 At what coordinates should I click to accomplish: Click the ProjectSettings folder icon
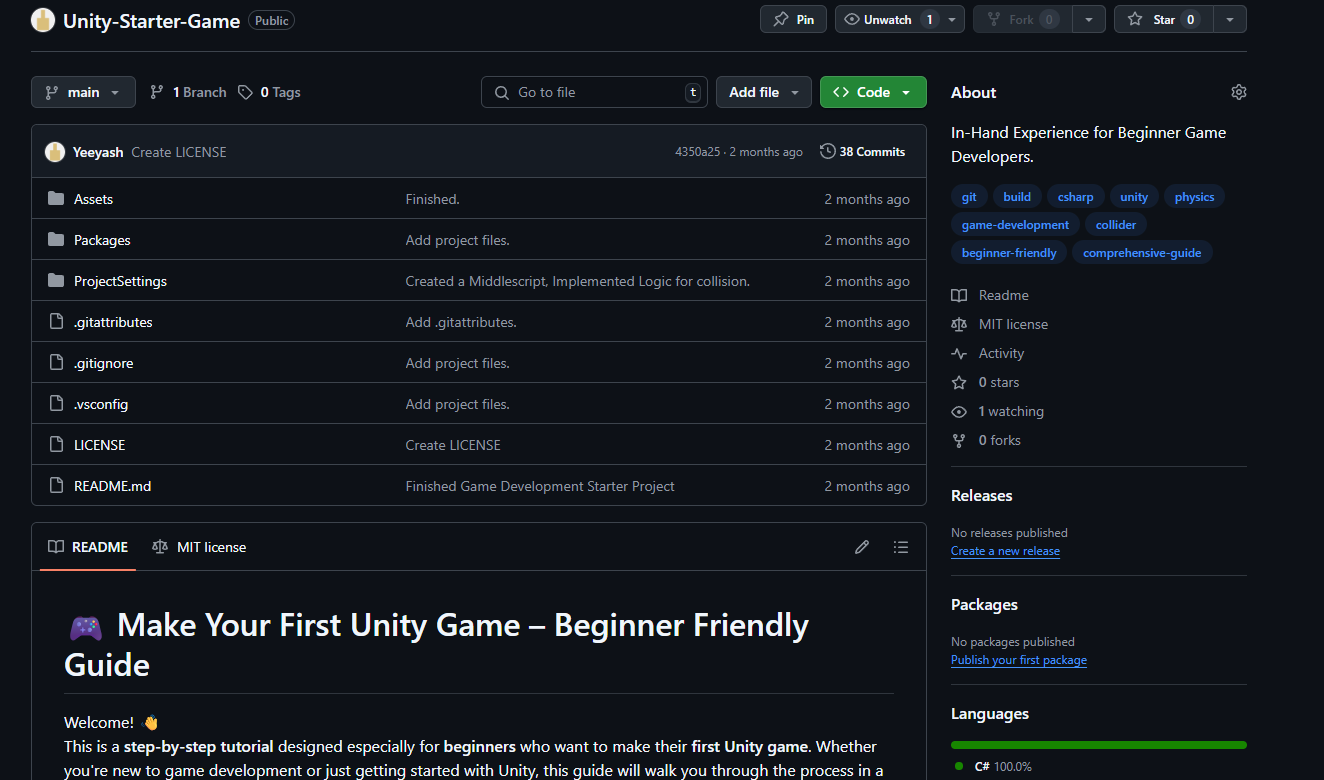56,281
